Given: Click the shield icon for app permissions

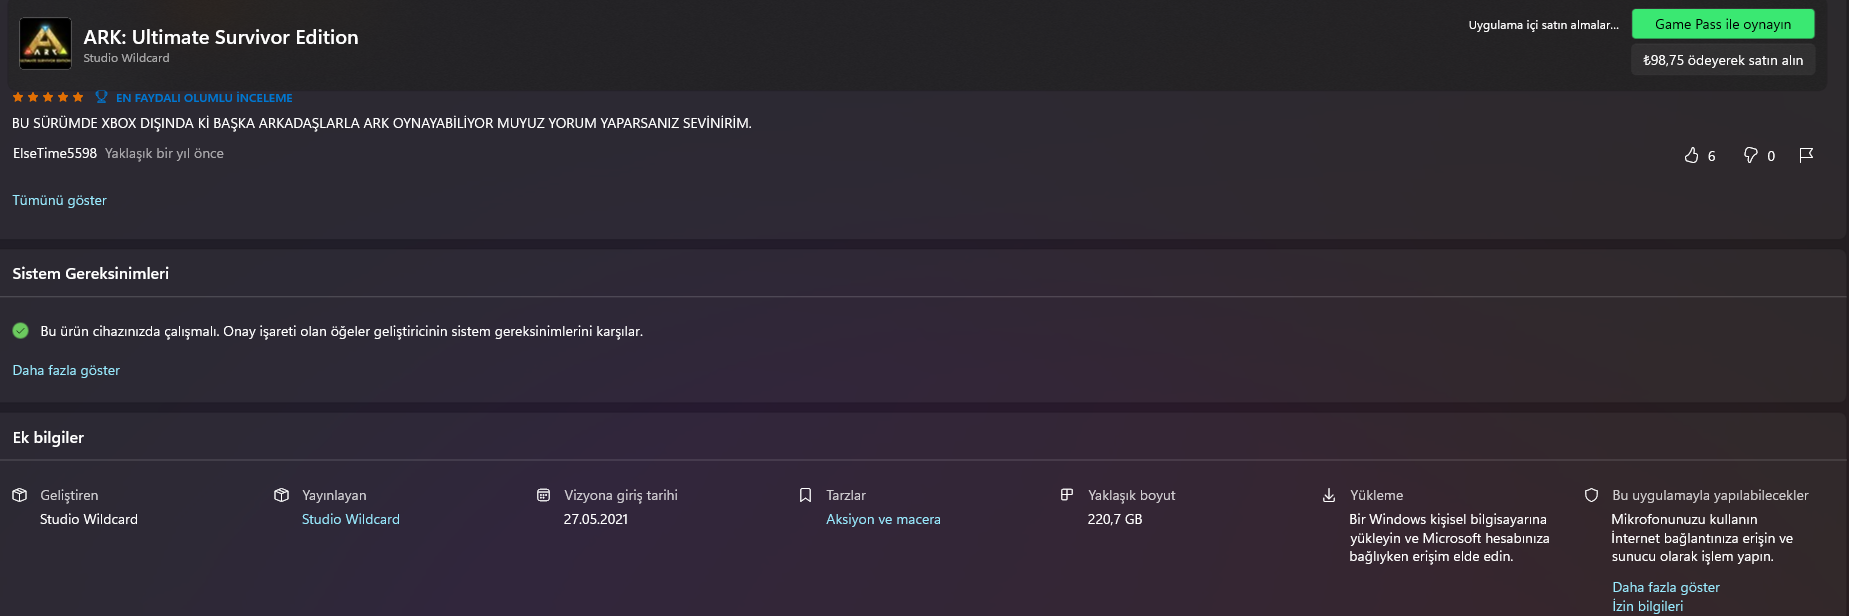Looking at the screenshot, I should coord(1591,495).
